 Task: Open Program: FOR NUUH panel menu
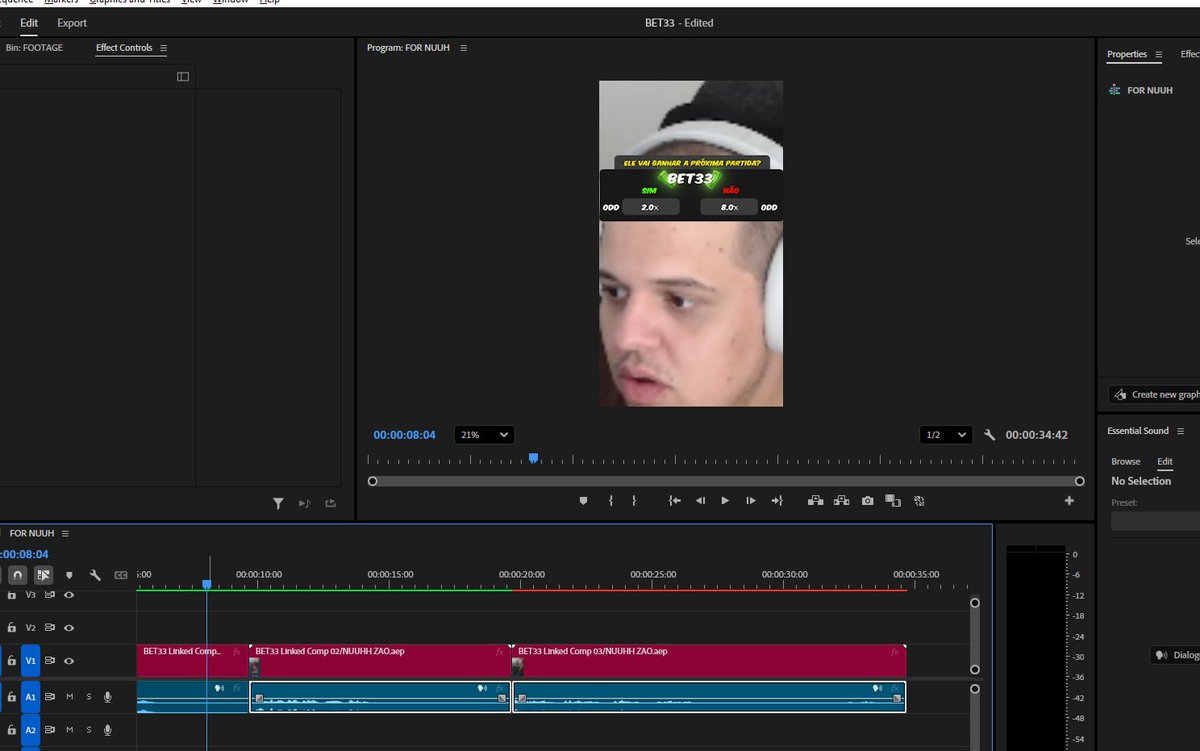[463, 48]
